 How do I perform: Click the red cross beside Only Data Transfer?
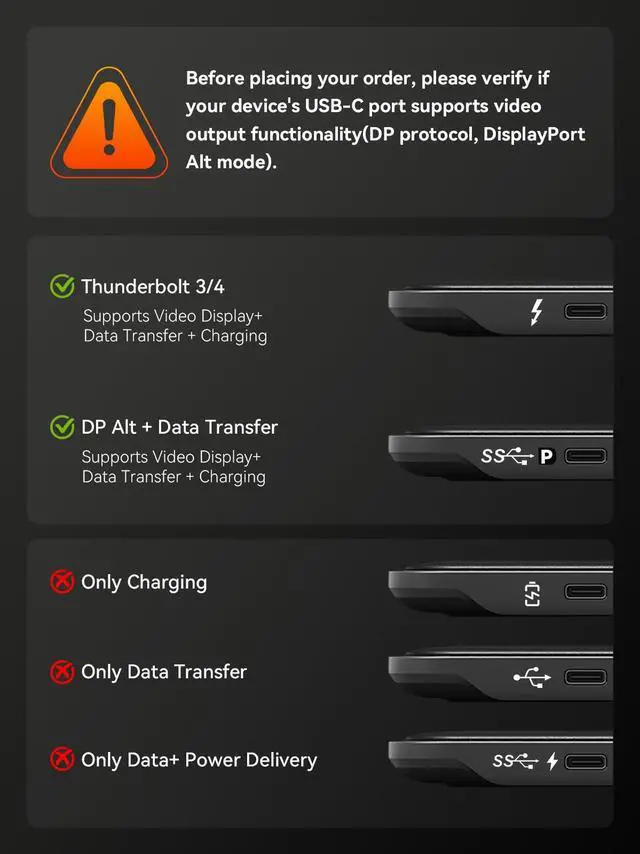62,672
